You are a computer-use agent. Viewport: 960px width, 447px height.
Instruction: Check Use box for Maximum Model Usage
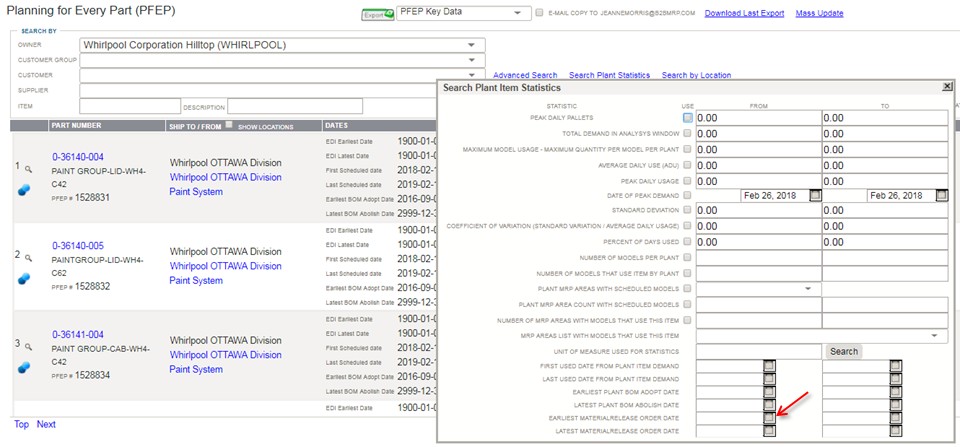tap(688, 149)
